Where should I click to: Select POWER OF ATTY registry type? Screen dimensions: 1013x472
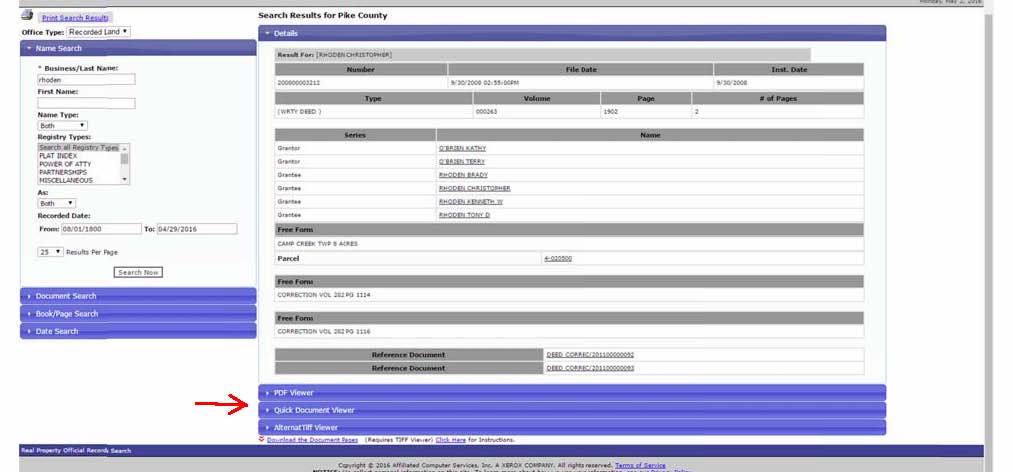pos(59,164)
